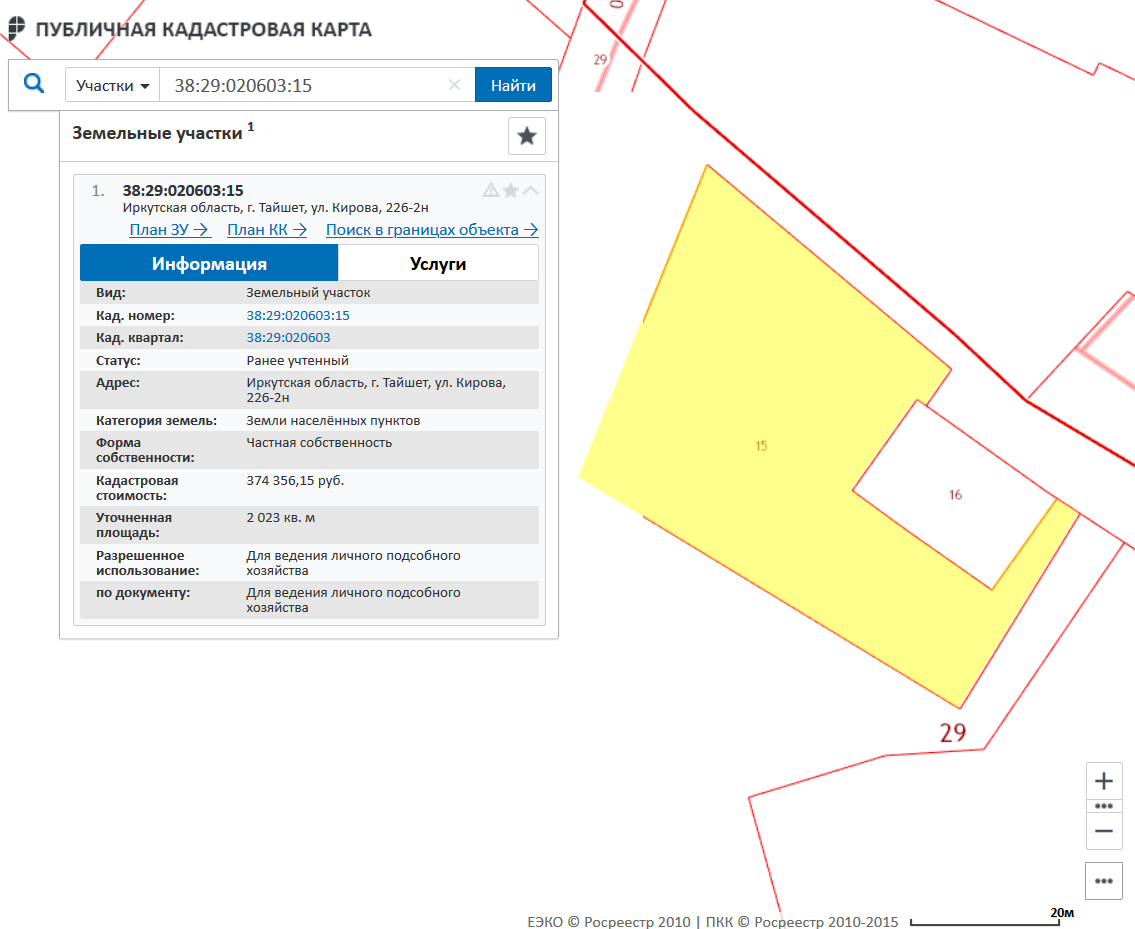Click the status value Ранее учтенный
1135x929 pixels.
coord(298,360)
